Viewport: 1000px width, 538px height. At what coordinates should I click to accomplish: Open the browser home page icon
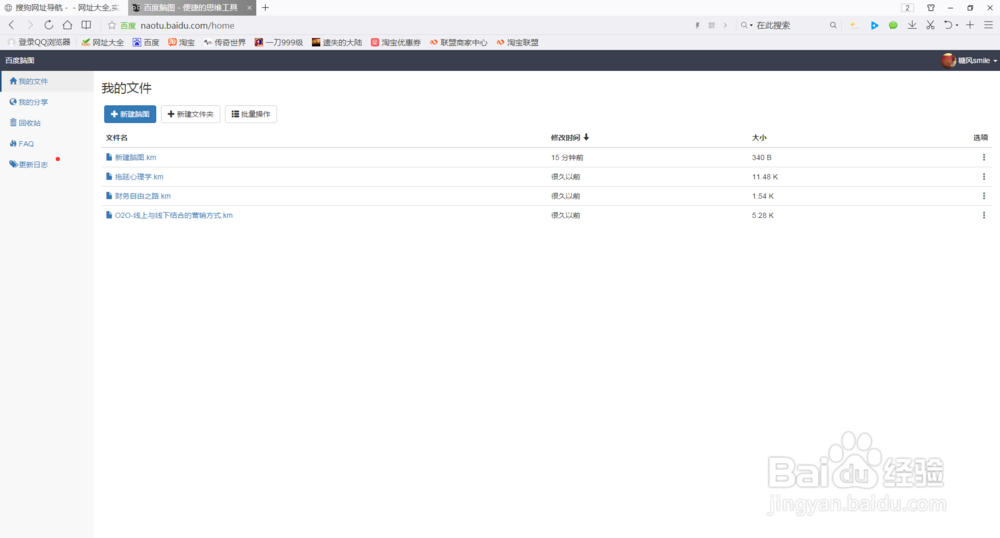(67, 25)
